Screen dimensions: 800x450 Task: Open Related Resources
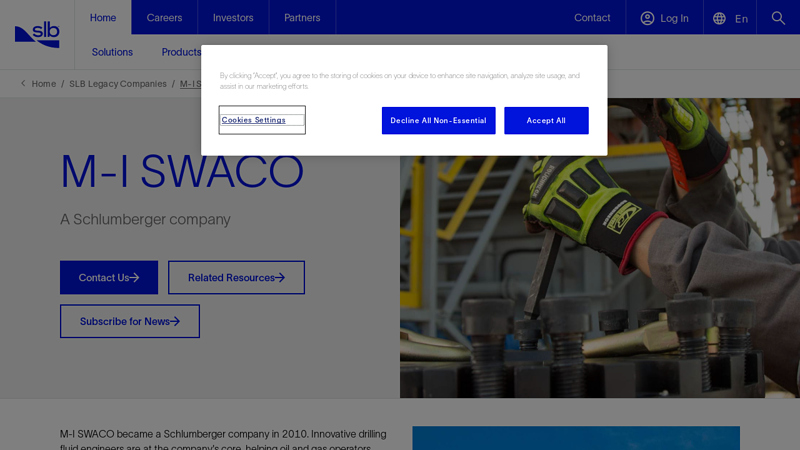click(x=236, y=278)
